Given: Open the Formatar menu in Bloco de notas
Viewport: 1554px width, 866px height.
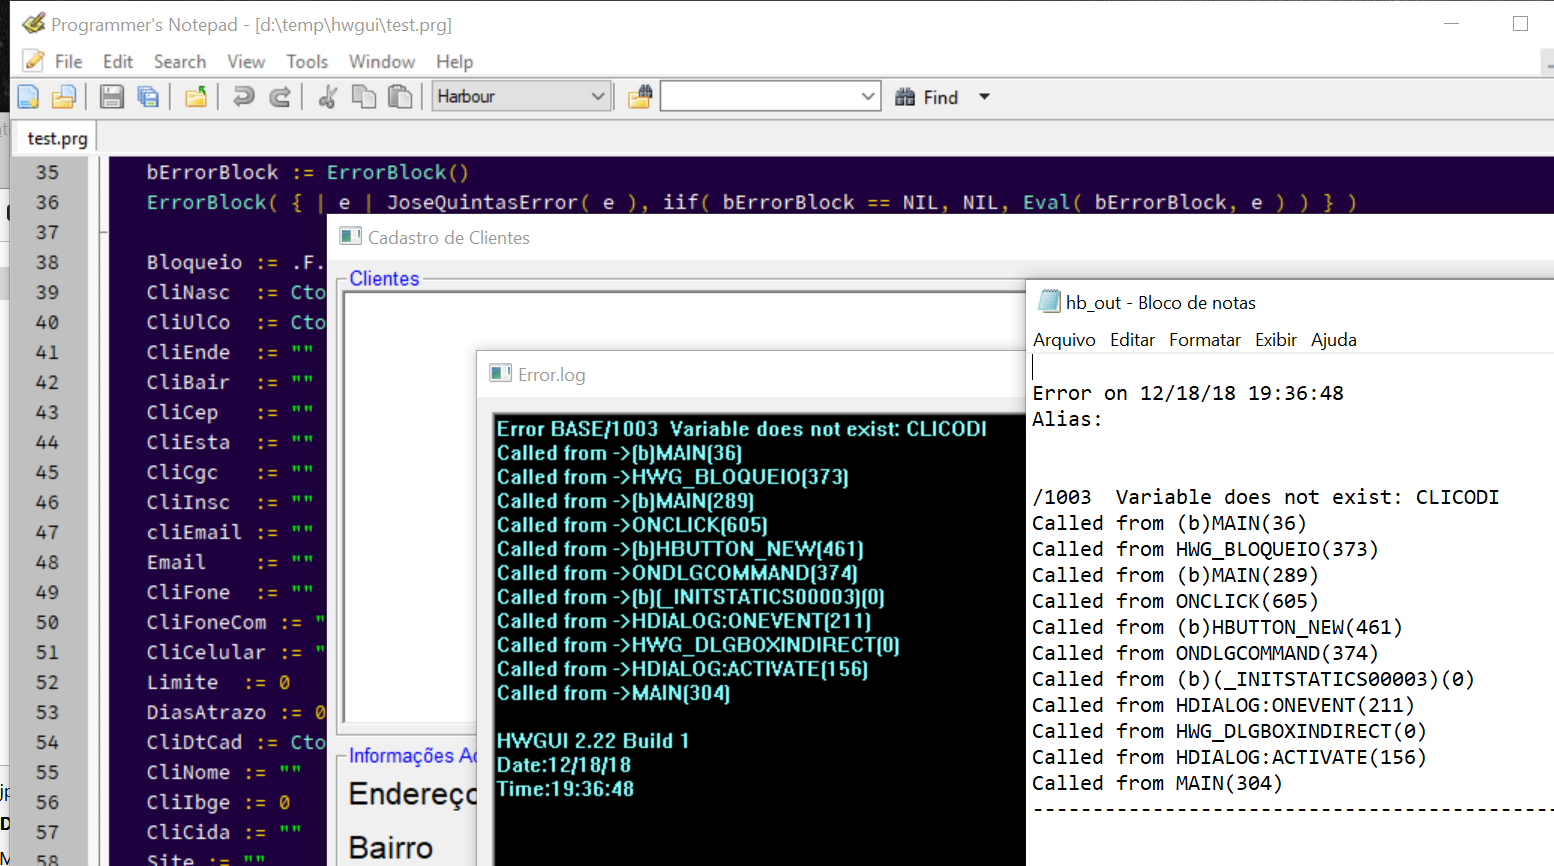Looking at the screenshot, I should point(1204,340).
